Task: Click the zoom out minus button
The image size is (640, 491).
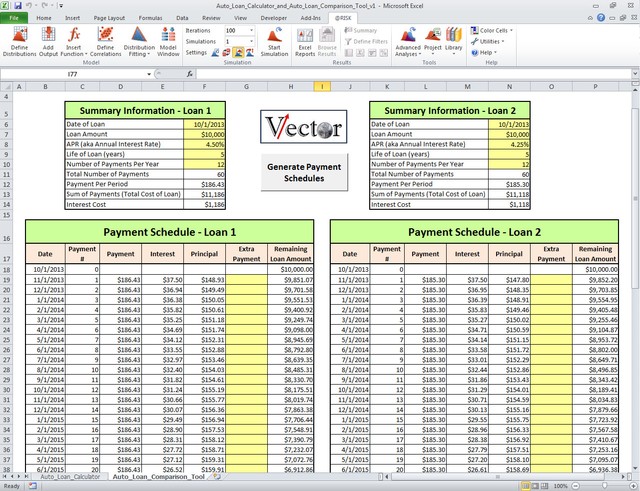Action: click(x=576, y=486)
